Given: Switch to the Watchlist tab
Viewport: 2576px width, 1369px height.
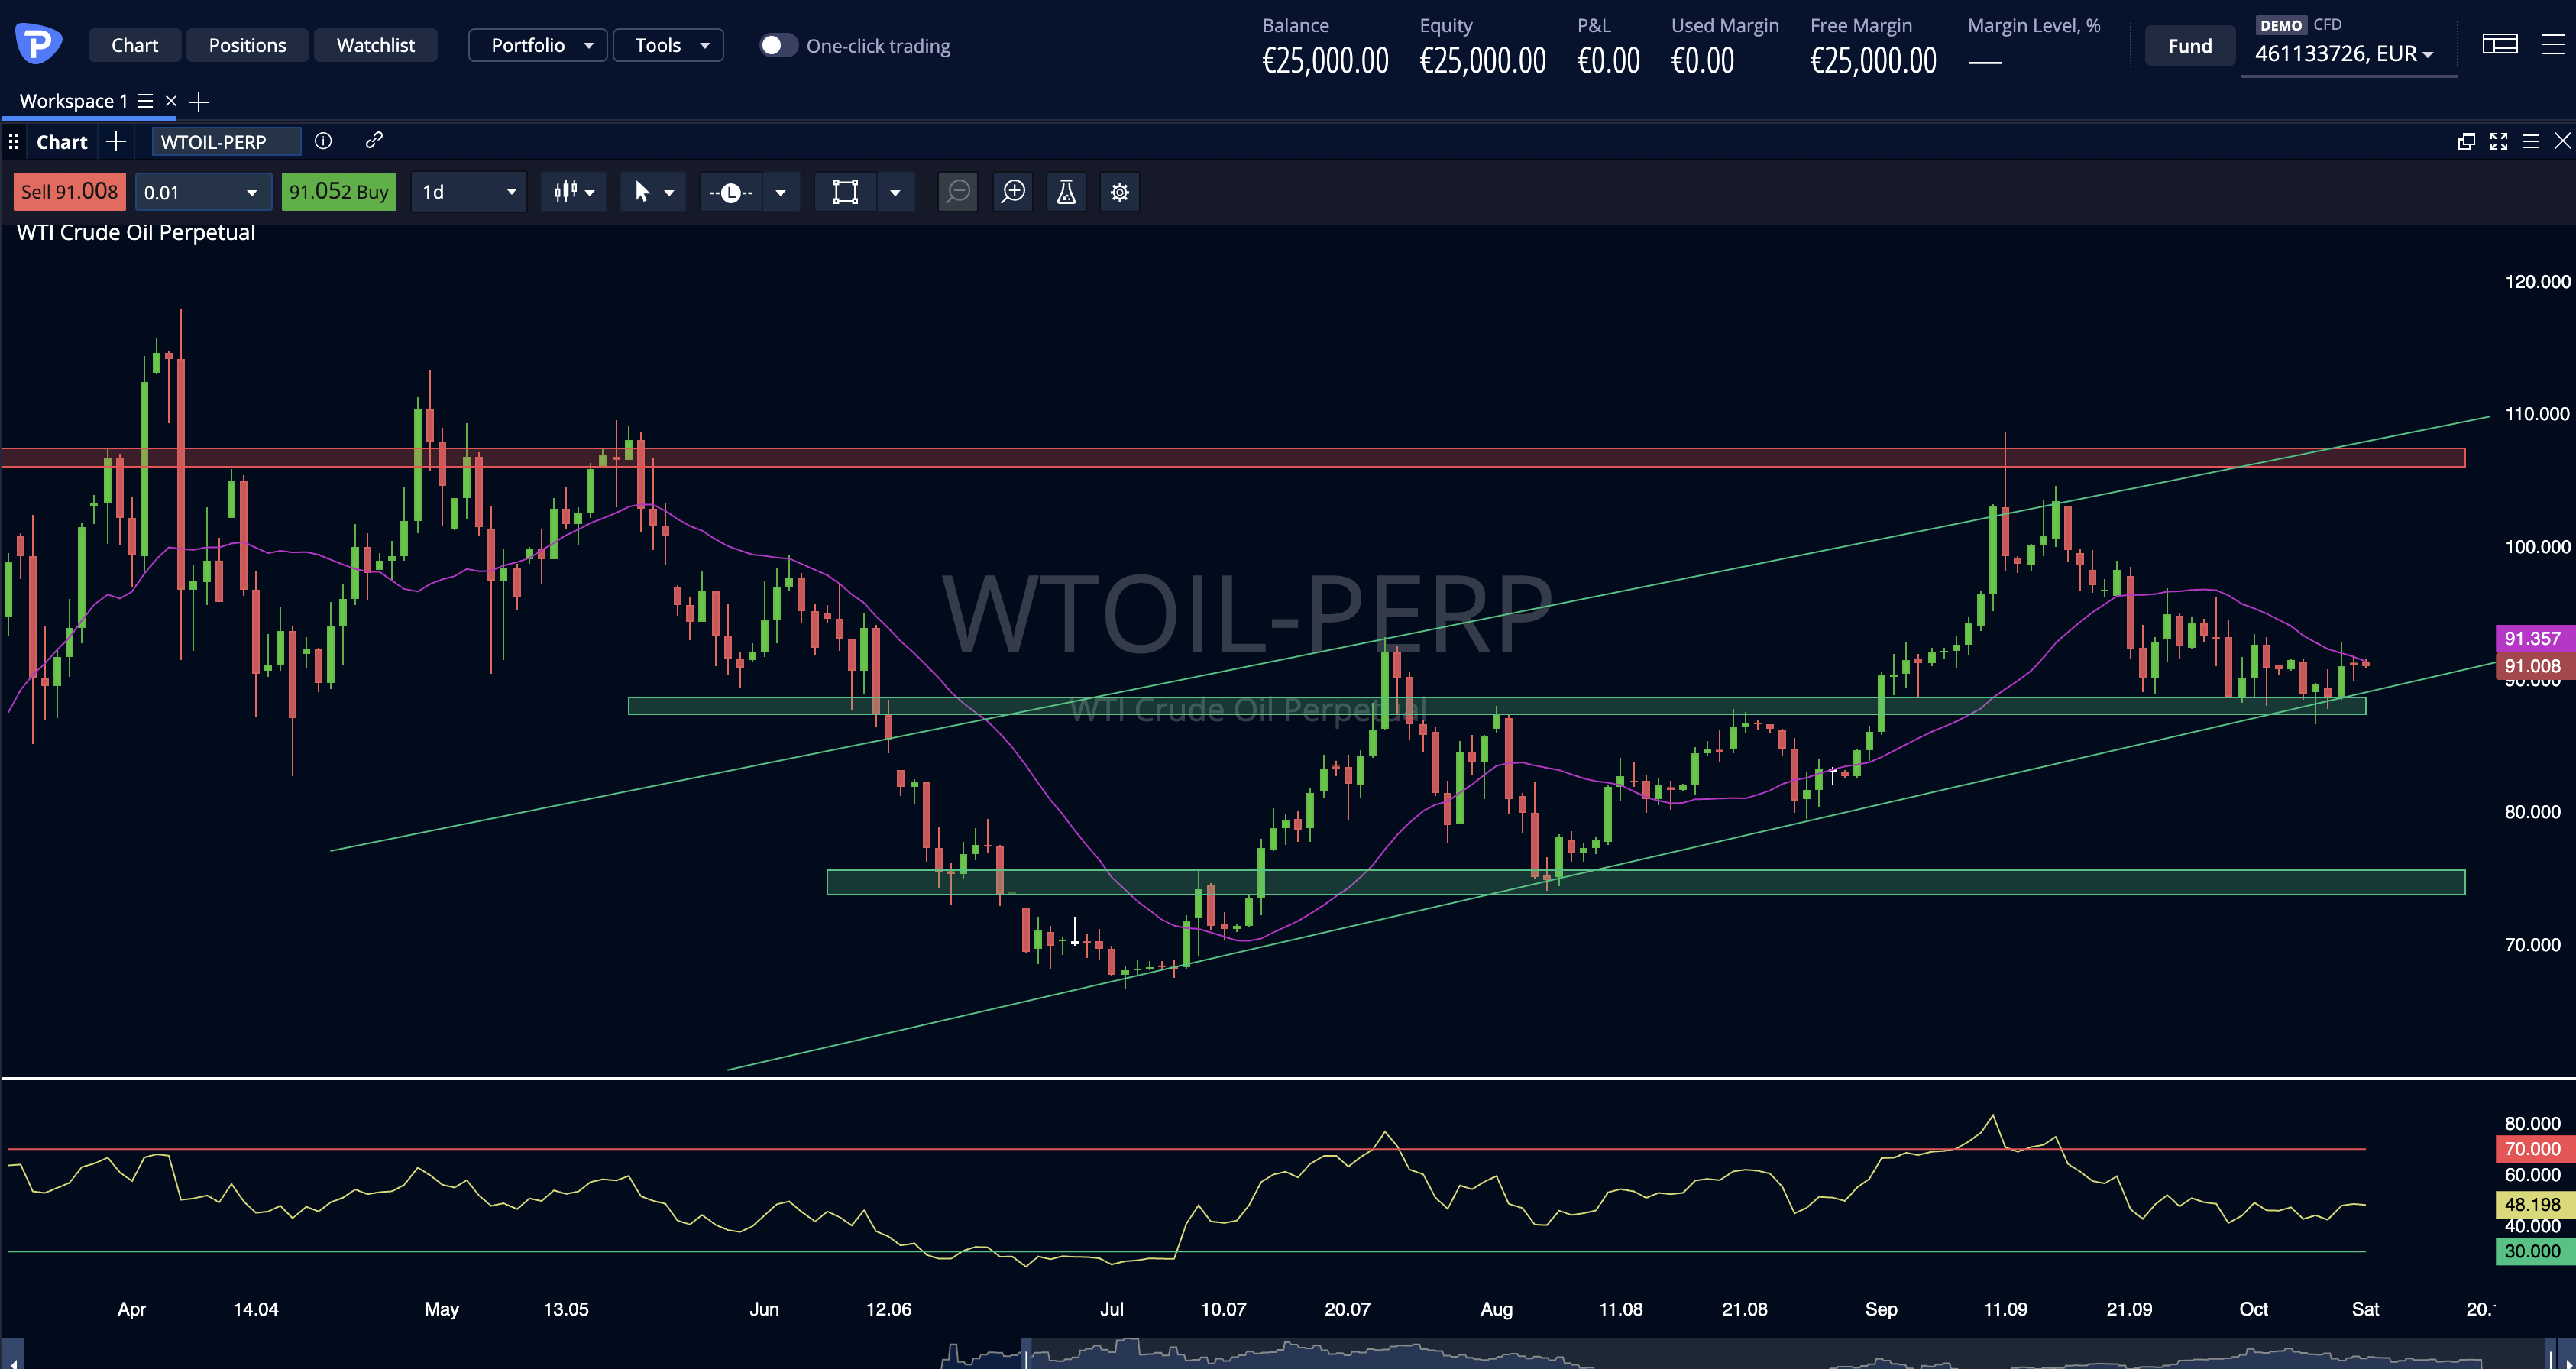Looking at the screenshot, I should pos(375,45).
